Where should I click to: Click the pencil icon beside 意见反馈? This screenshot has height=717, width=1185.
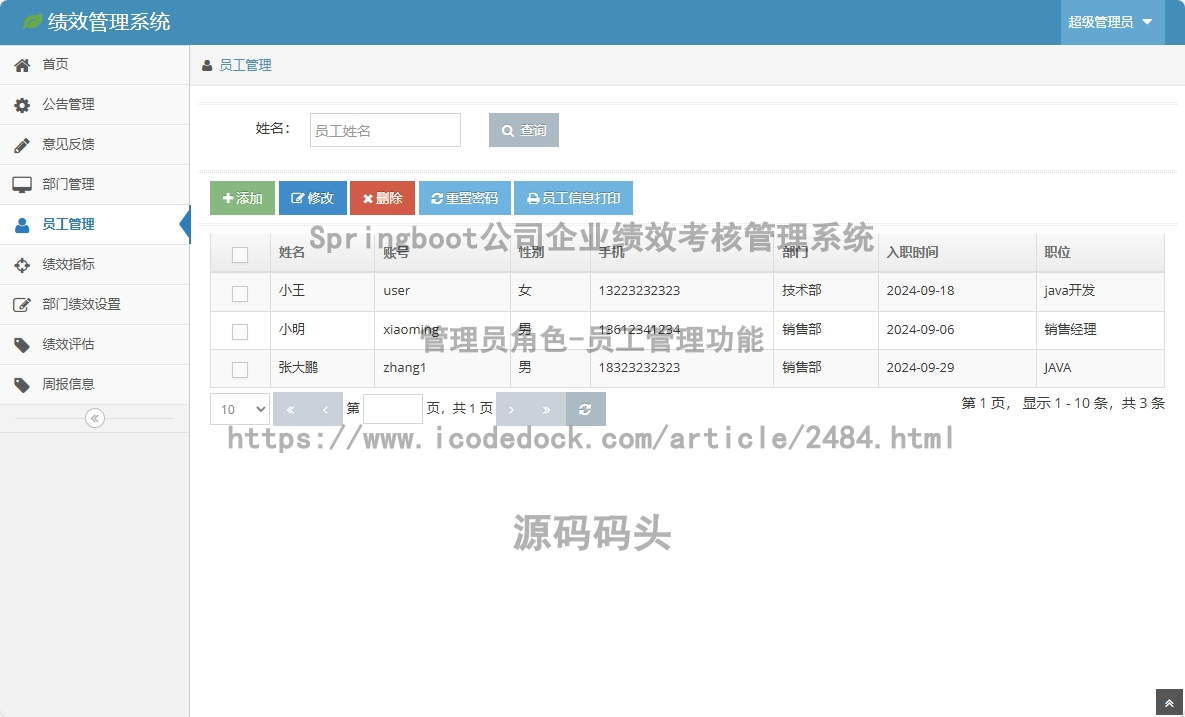click(x=22, y=145)
